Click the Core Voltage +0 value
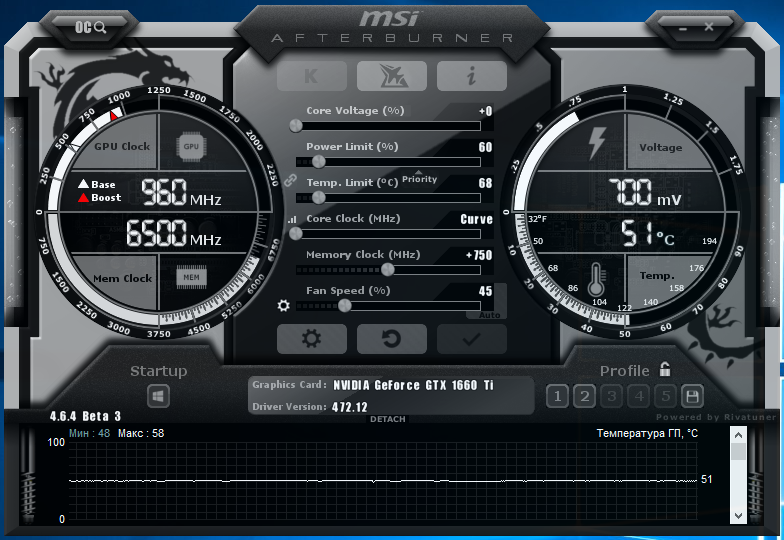This screenshot has width=784, height=540. (x=486, y=111)
